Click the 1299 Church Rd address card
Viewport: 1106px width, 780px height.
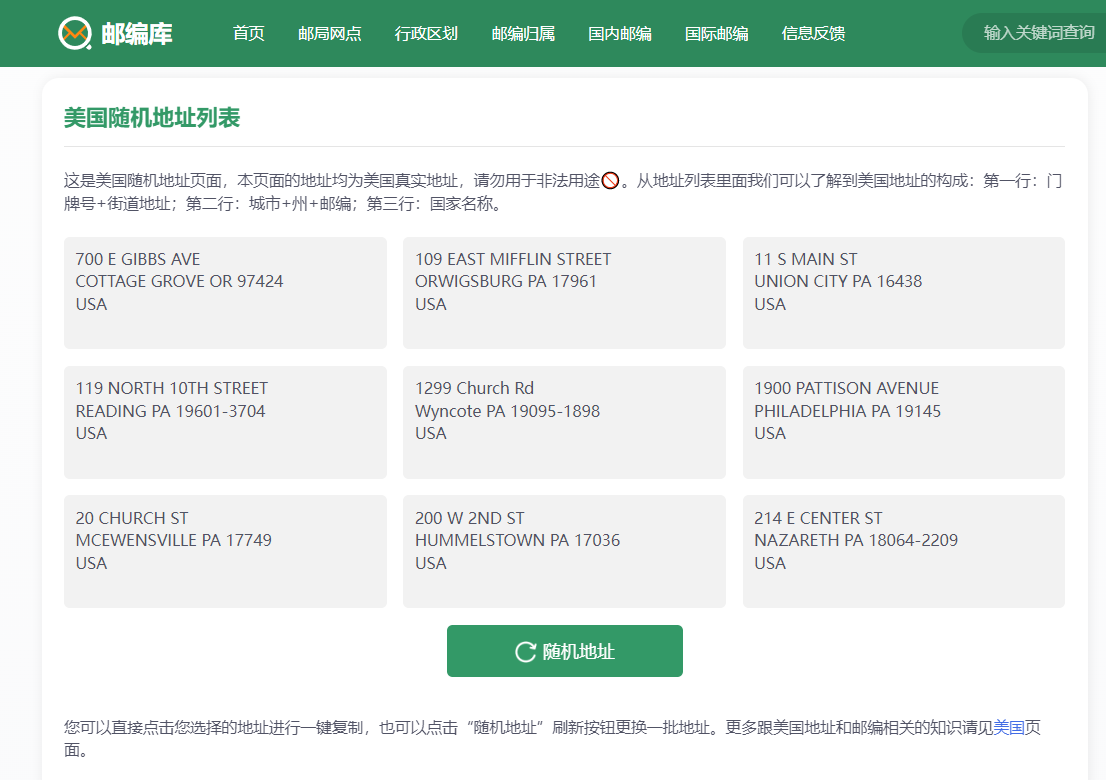[x=564, y=421]
